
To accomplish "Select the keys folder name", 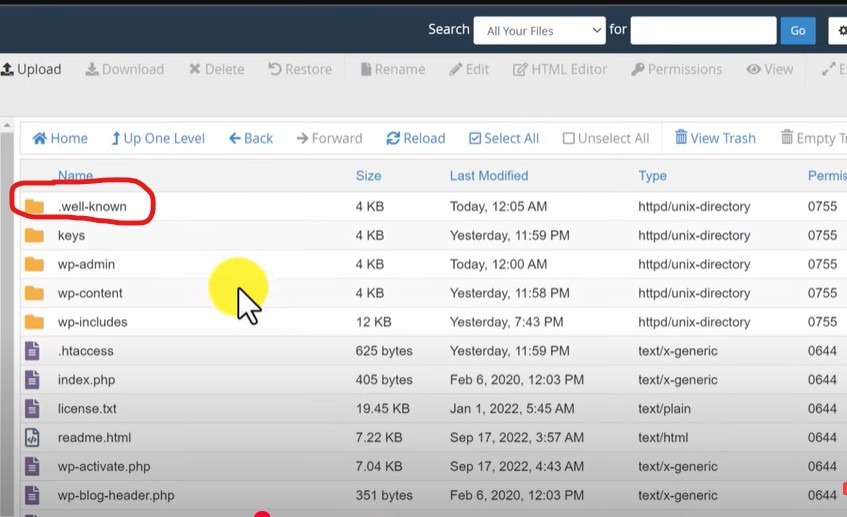I will coord(71,236).
